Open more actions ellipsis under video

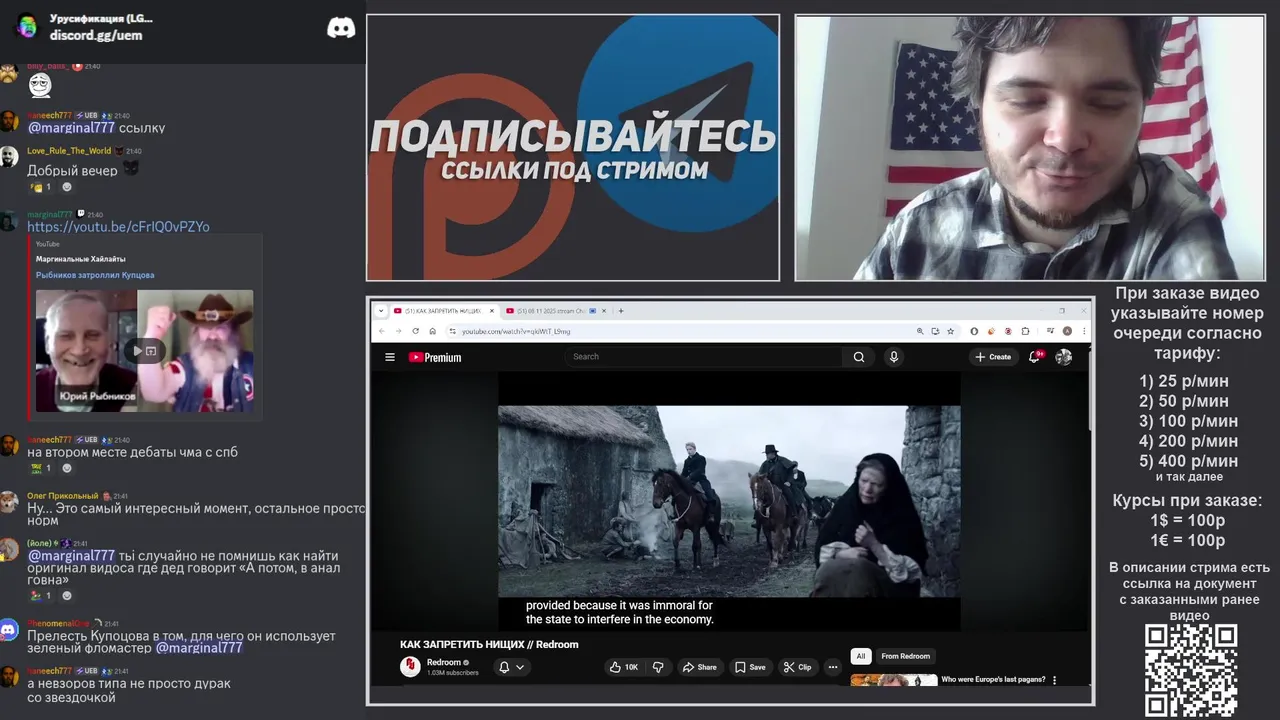coord(832,667)
